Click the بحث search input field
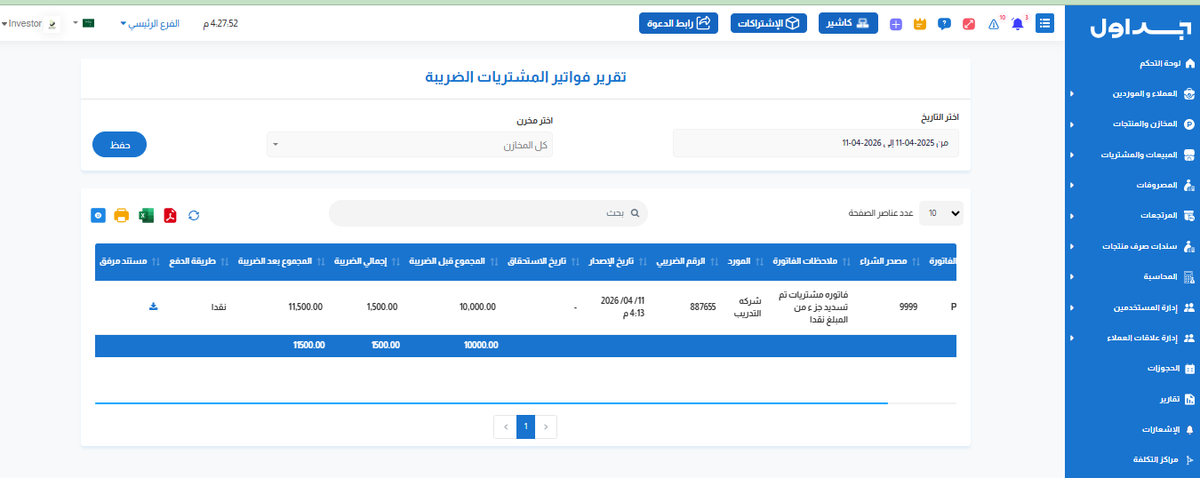 488,213
